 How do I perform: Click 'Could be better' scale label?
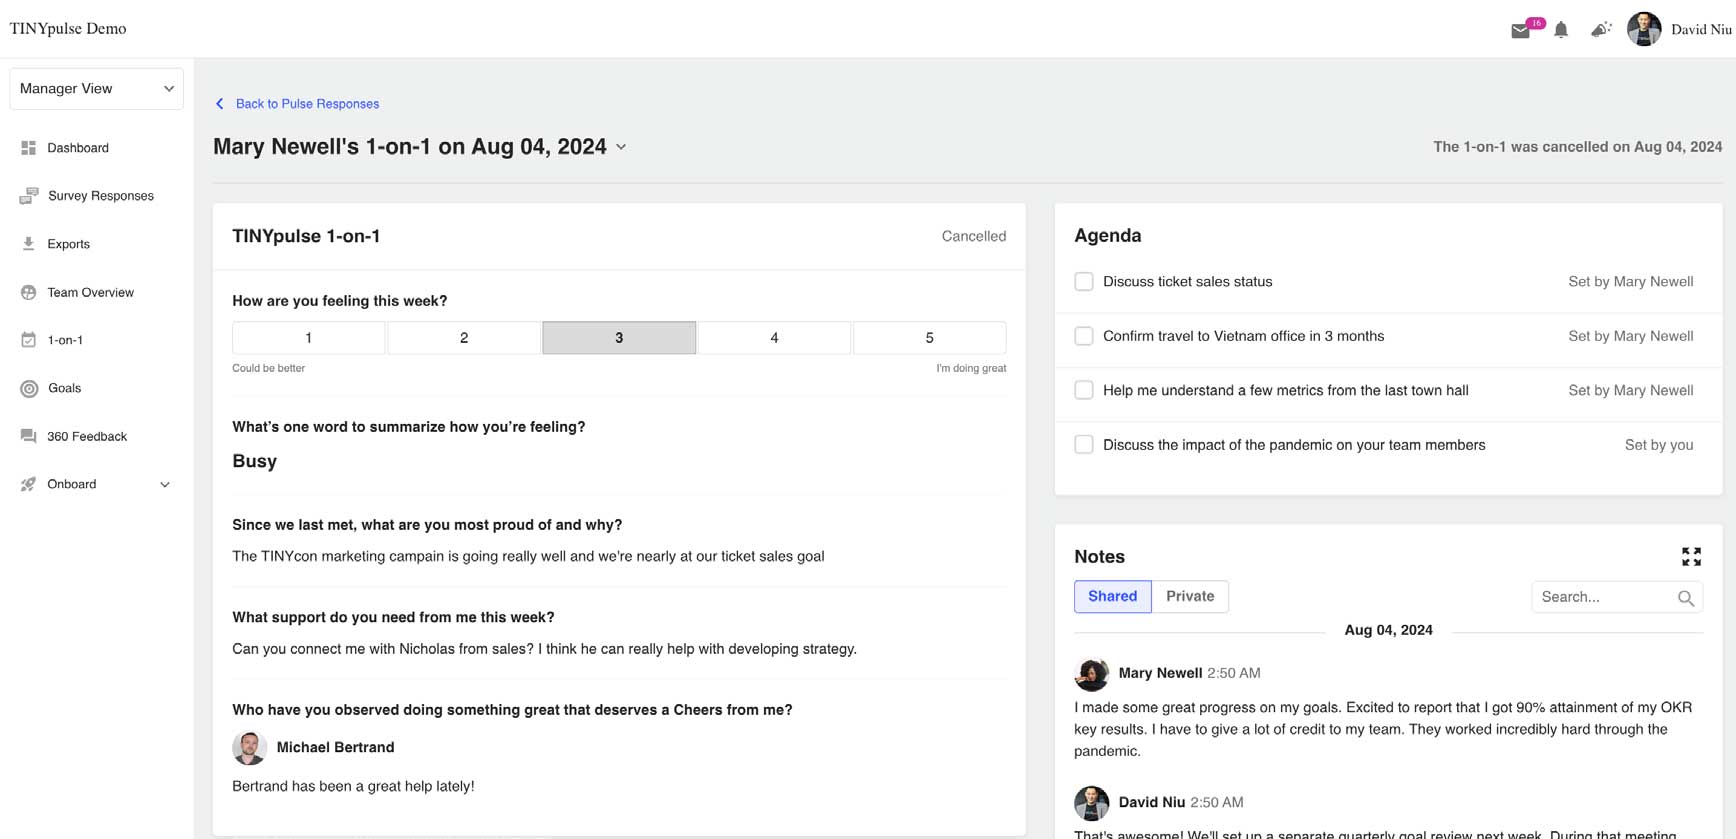point(268,368)
